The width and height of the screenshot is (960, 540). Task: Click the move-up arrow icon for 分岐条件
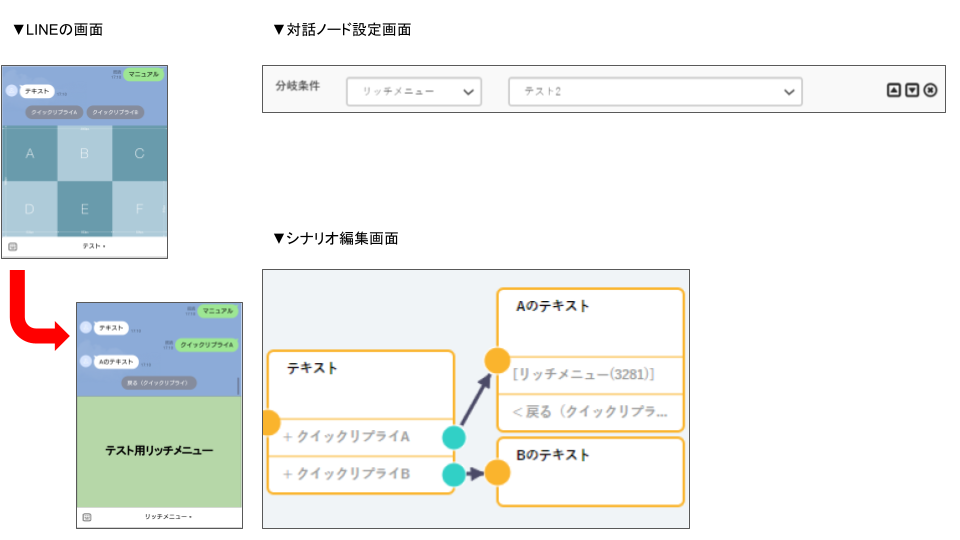point(894,90)
